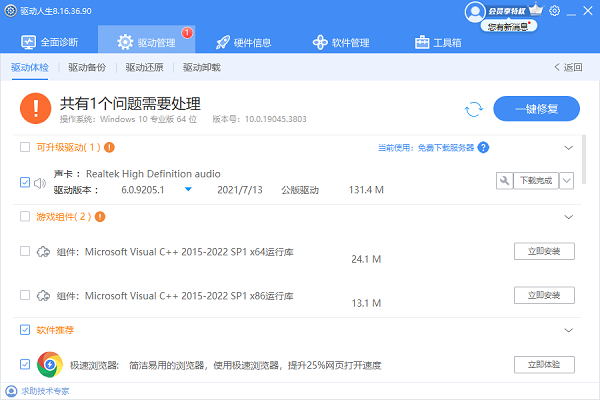Click the help question mark icon
Screen dimensions: 600x400
pyautogui.click(x=483, y=147)
